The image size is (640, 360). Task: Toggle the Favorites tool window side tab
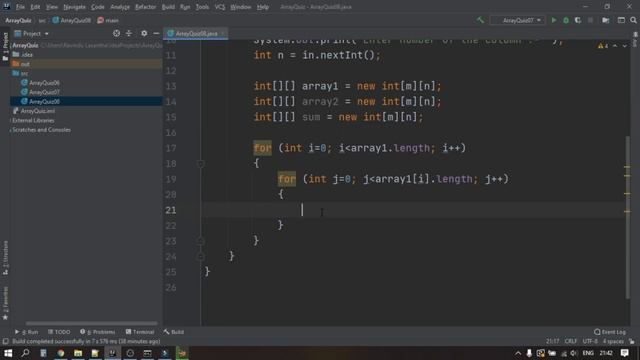coord(5,303)
